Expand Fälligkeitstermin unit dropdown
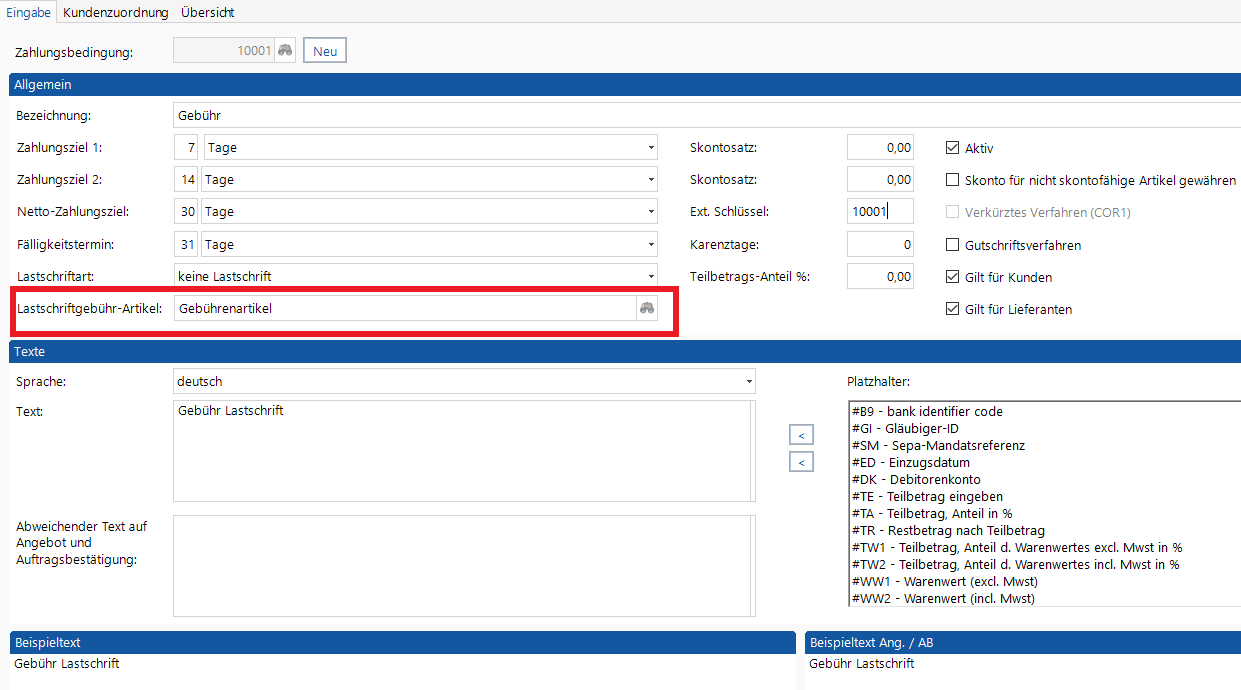Screen dimensions: 1241x690 (650, 244)
